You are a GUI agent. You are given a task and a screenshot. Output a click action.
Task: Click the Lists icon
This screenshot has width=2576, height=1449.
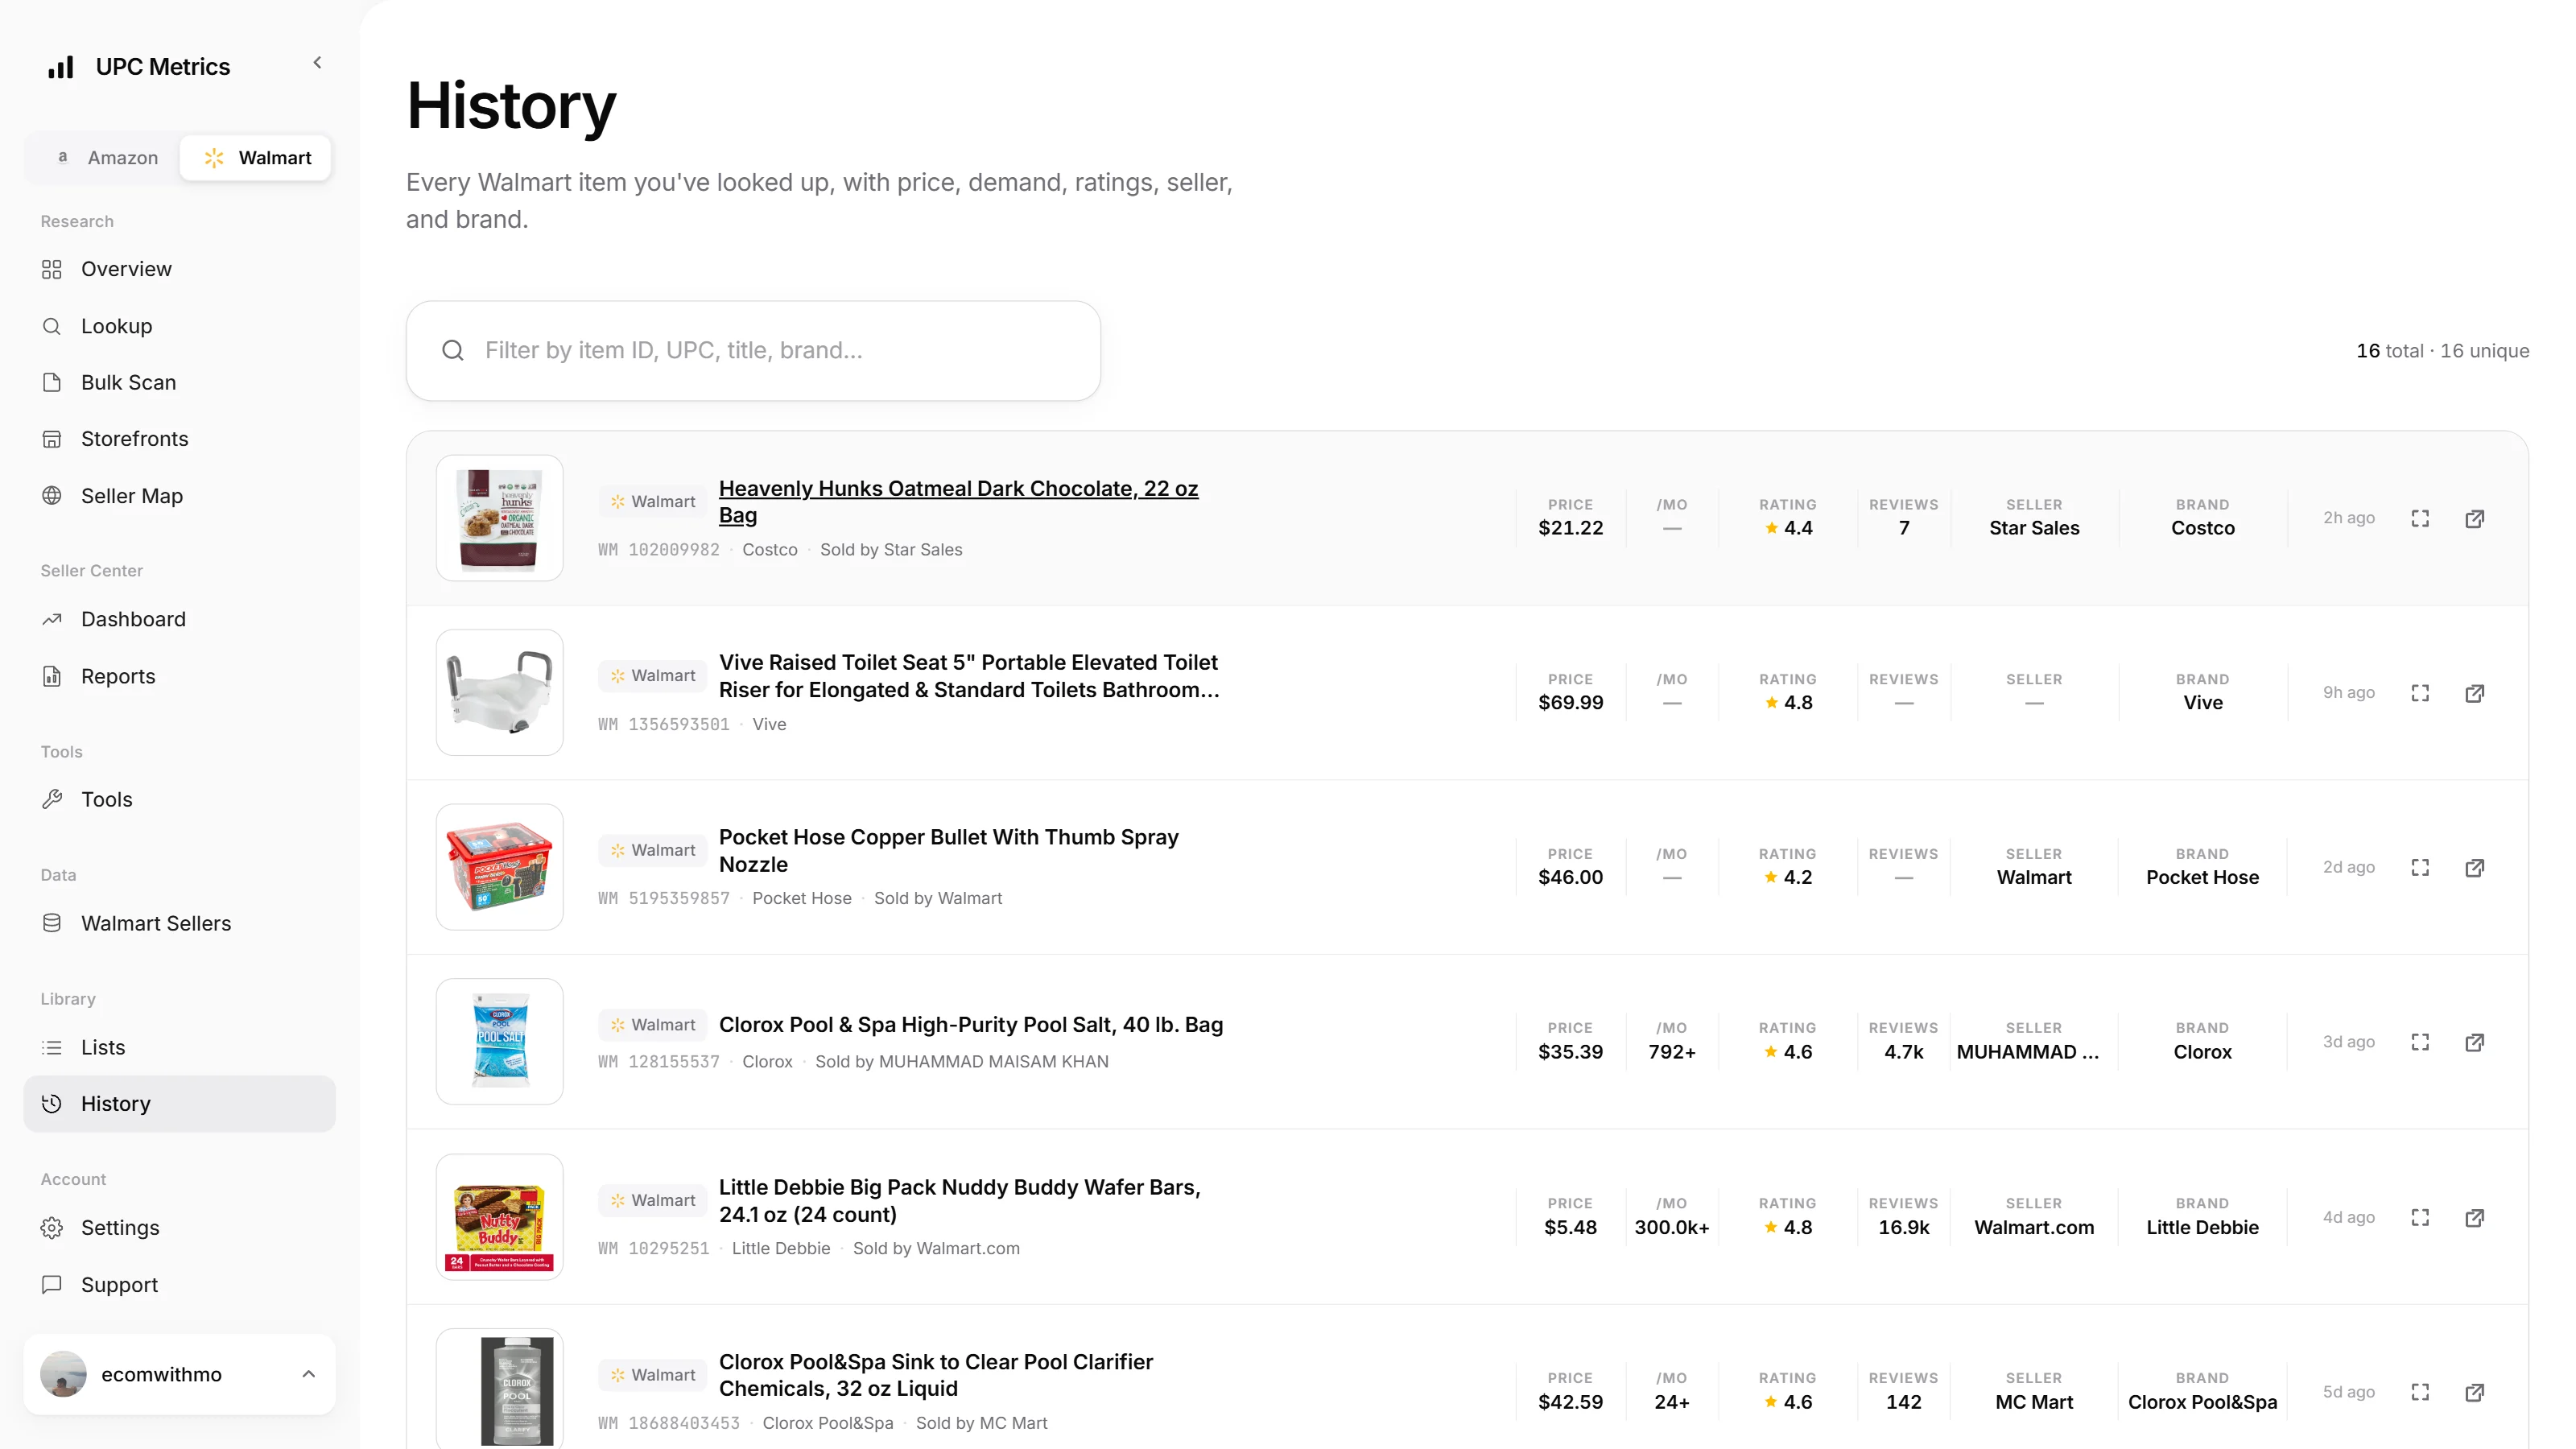[x=52, y=1047]
